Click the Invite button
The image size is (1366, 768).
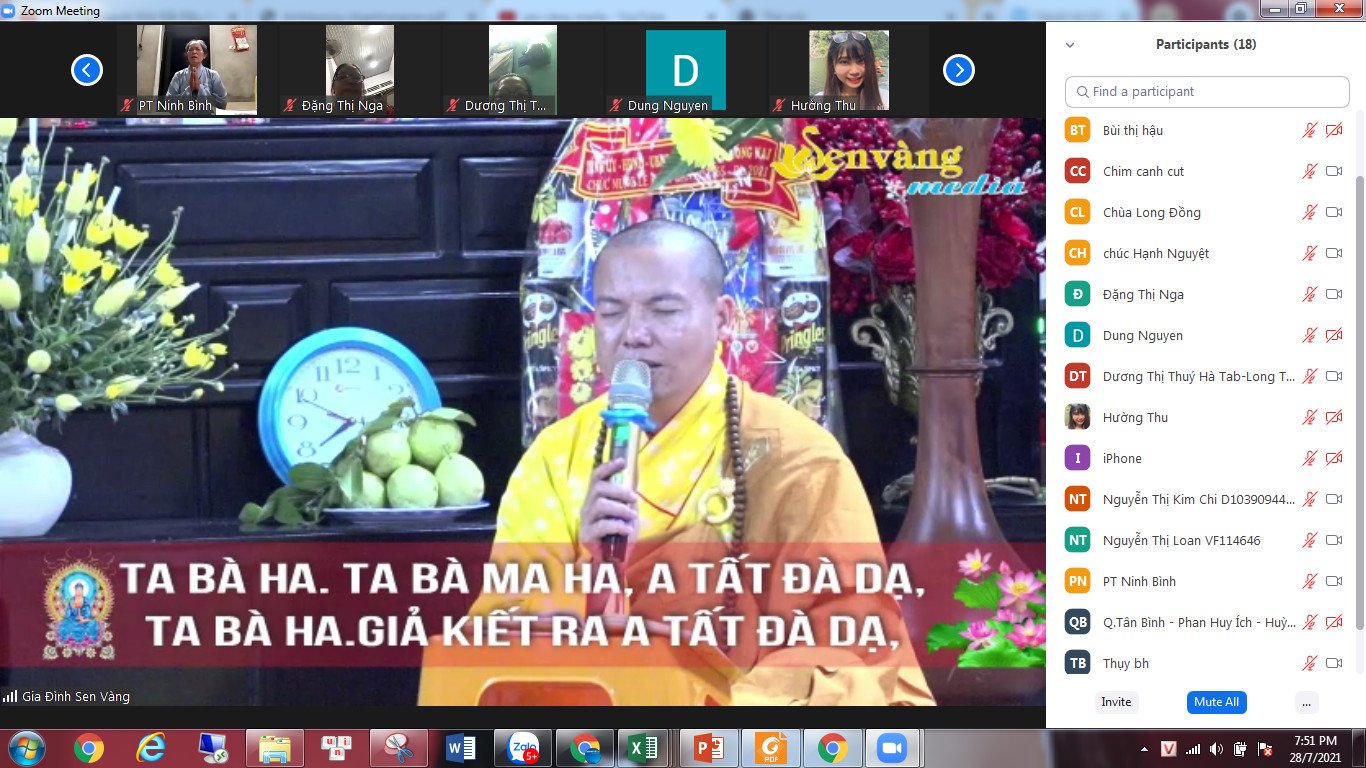tap(1116, 702)
